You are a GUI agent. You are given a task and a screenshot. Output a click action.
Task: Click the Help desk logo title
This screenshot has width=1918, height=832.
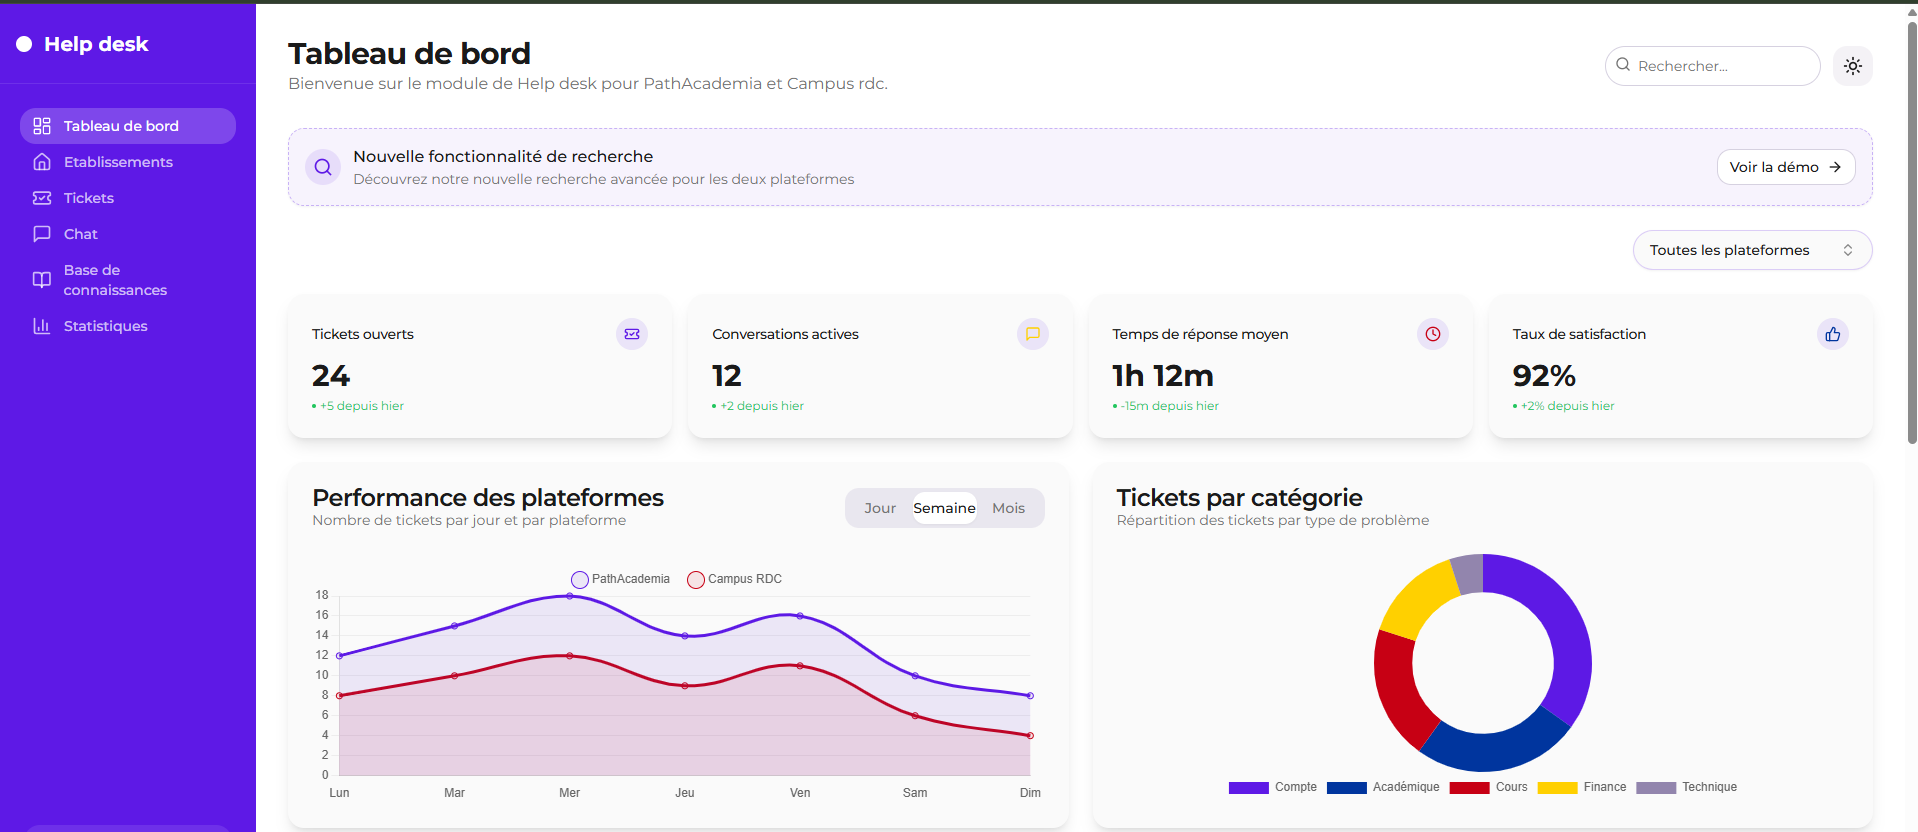coord(96,44)
